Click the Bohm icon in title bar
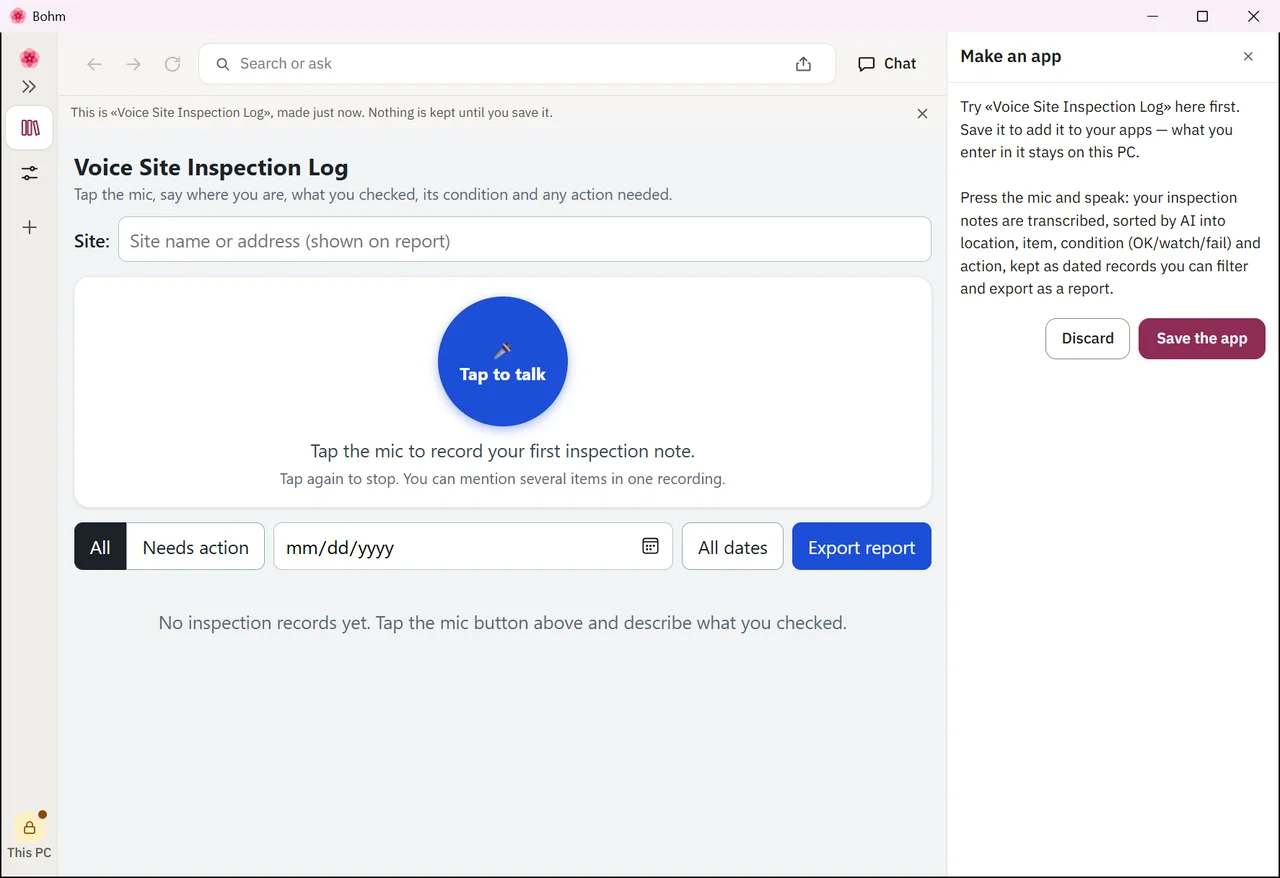This screenshot has height=878, width=1280. [17, 16]
